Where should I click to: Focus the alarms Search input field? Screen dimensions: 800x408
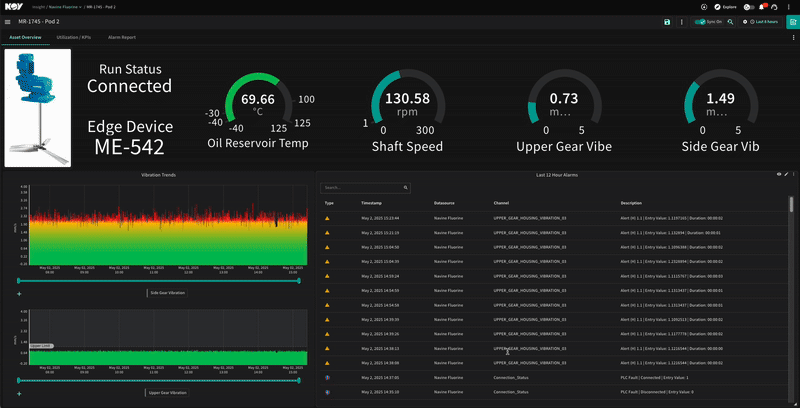pos(365,188)
